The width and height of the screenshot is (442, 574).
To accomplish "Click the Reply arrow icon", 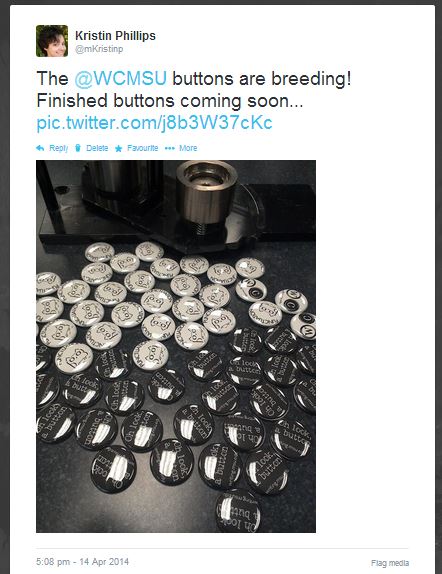I will 40,148.
